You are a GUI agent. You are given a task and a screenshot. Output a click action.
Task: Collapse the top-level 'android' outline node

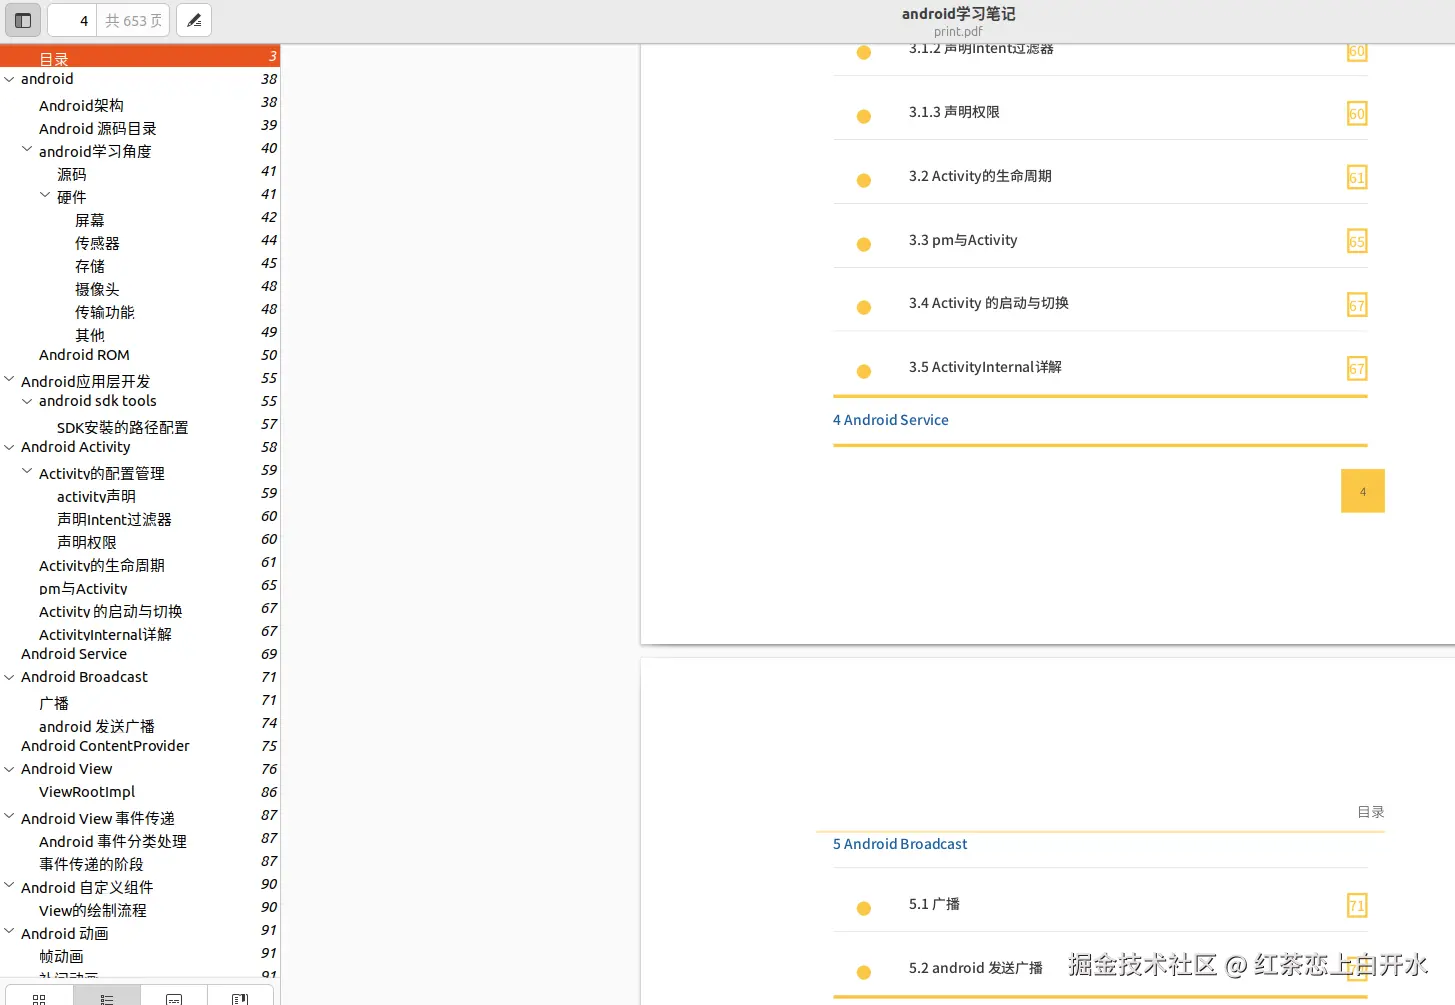click(x=9, y=79)
